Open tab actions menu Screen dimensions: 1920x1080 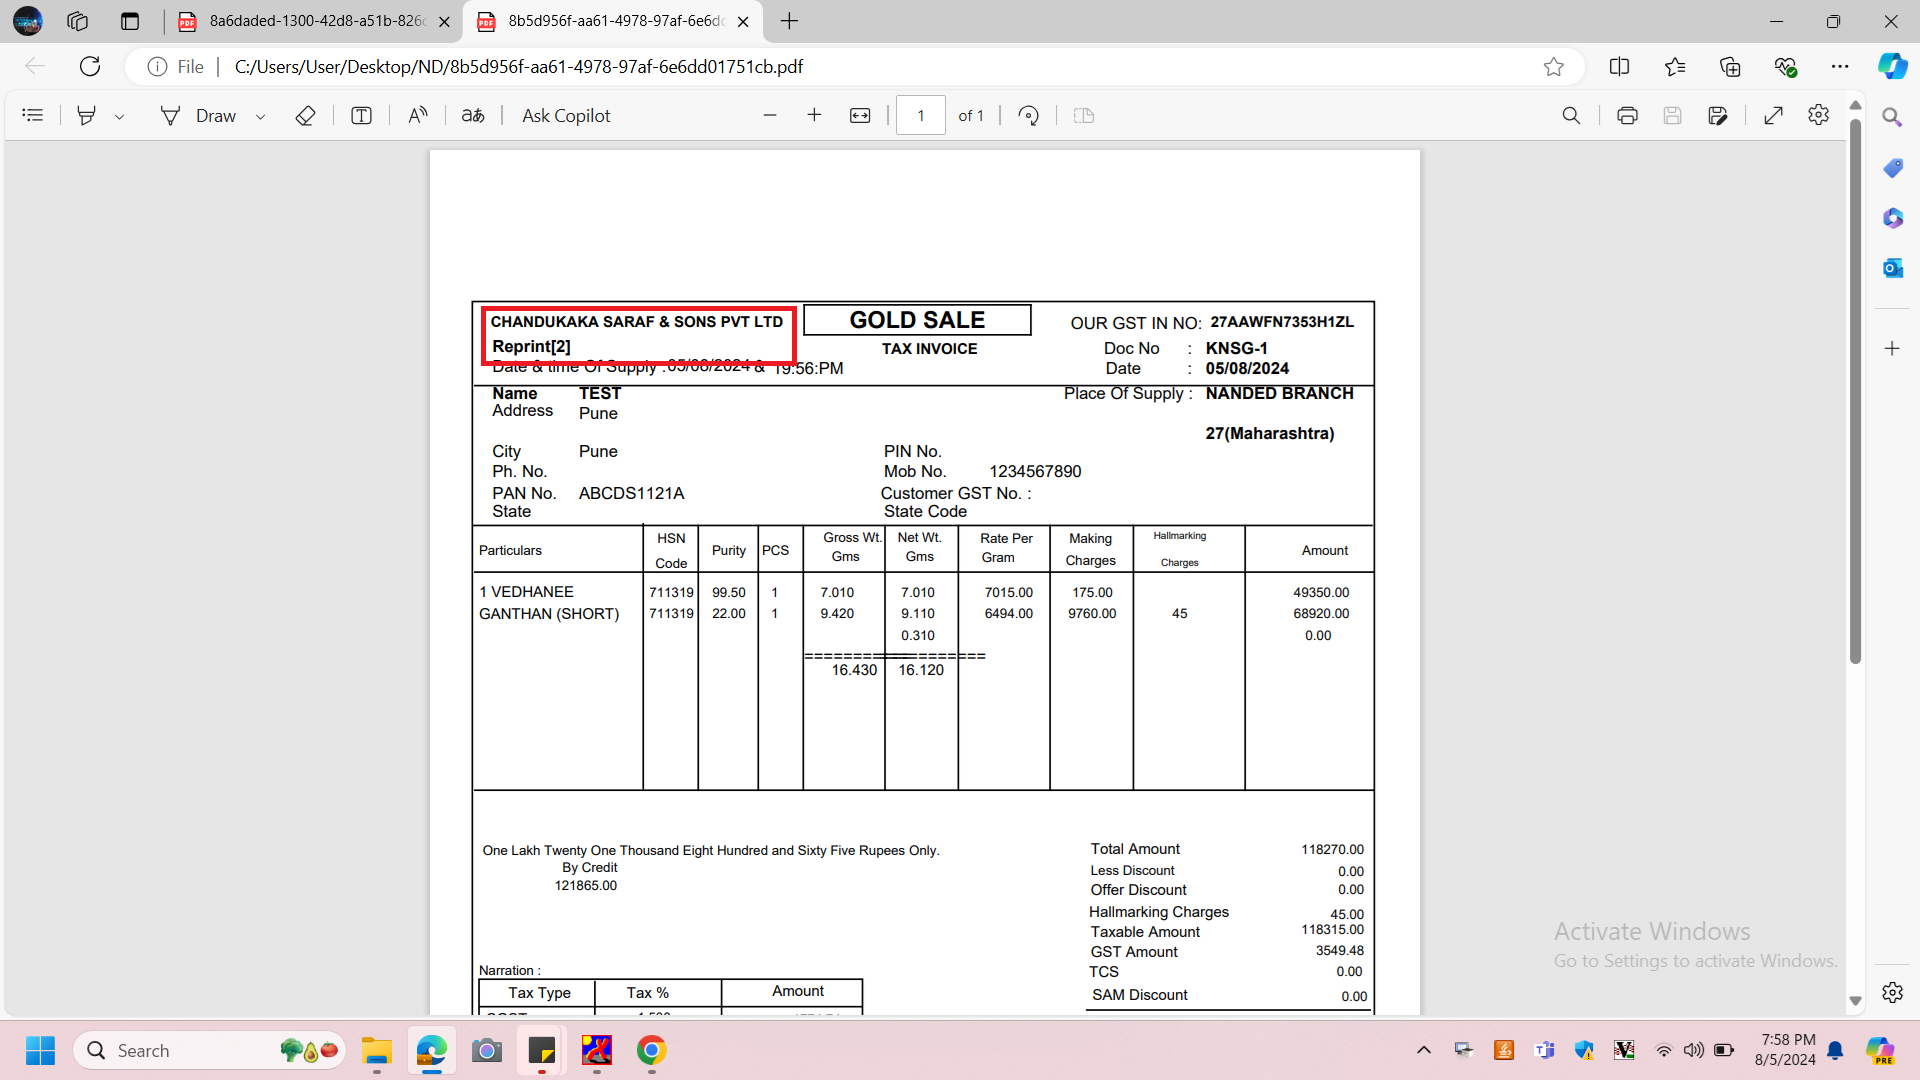[x=130, y=21]
